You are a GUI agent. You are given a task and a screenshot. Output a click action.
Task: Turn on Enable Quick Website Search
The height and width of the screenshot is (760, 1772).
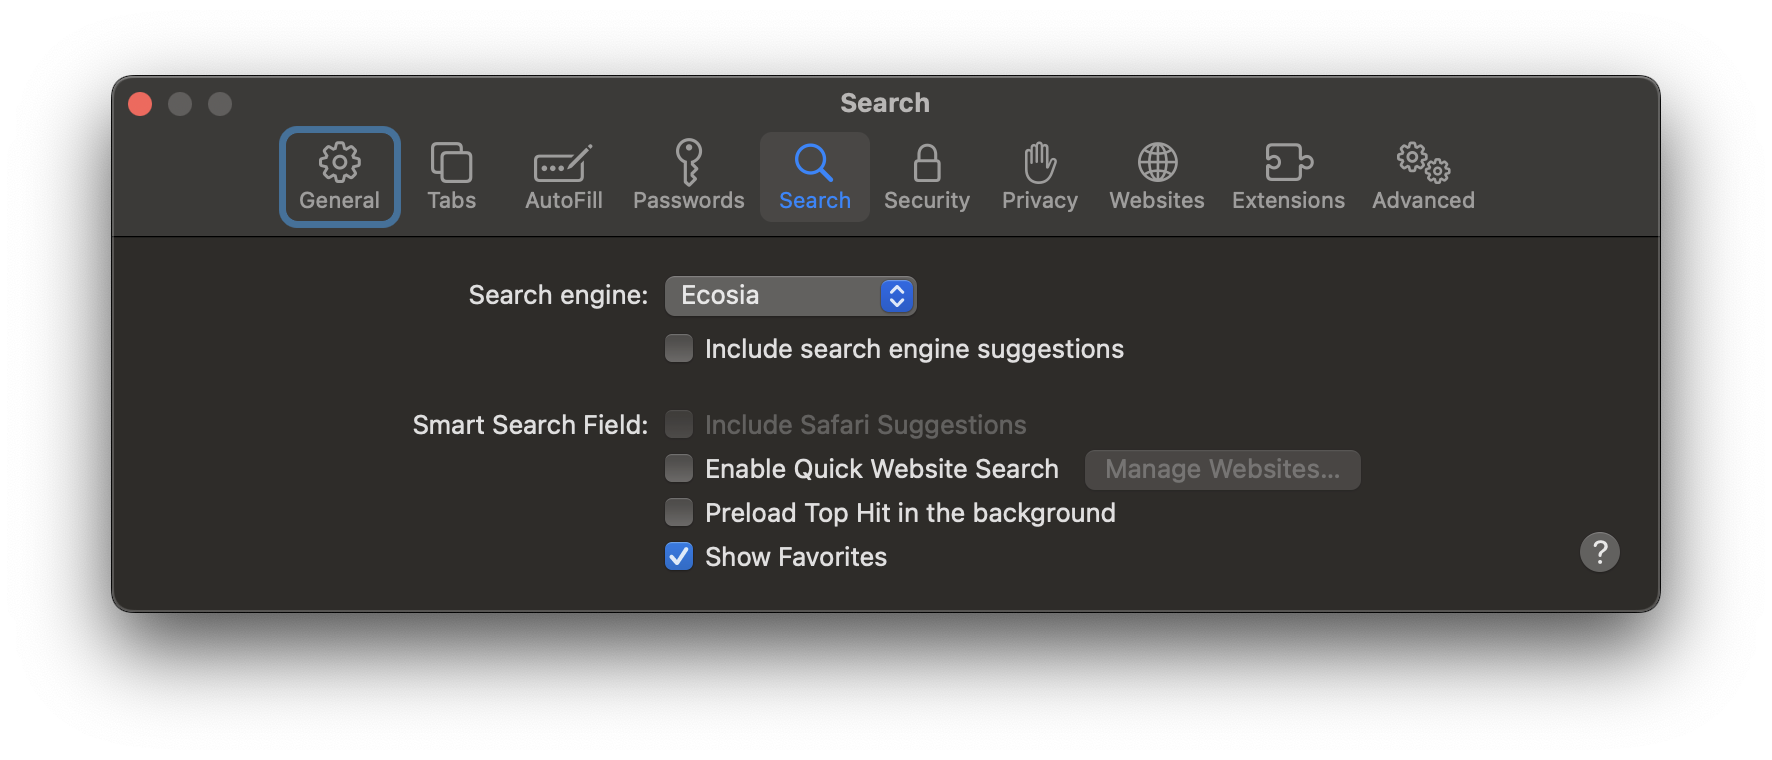[x=679, y=468]
